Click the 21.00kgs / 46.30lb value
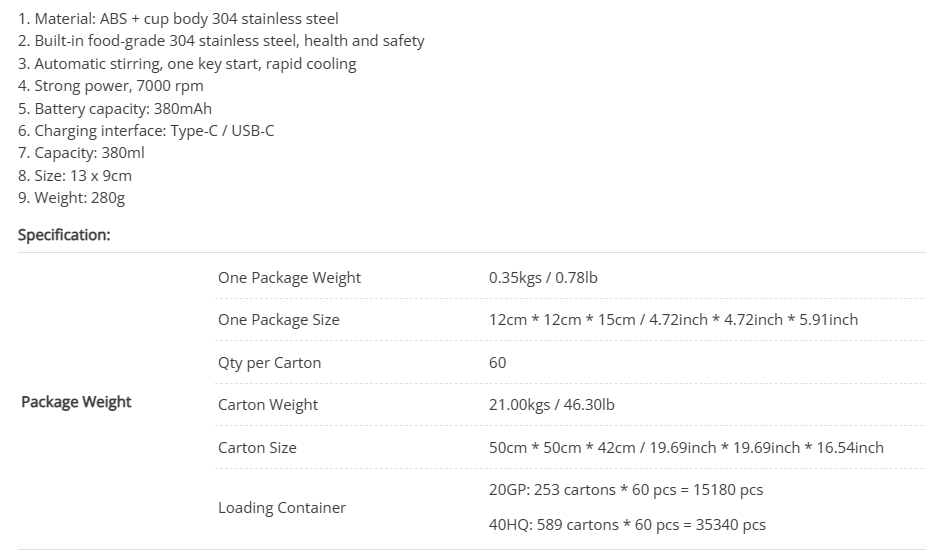 click(x=552, y=405)
